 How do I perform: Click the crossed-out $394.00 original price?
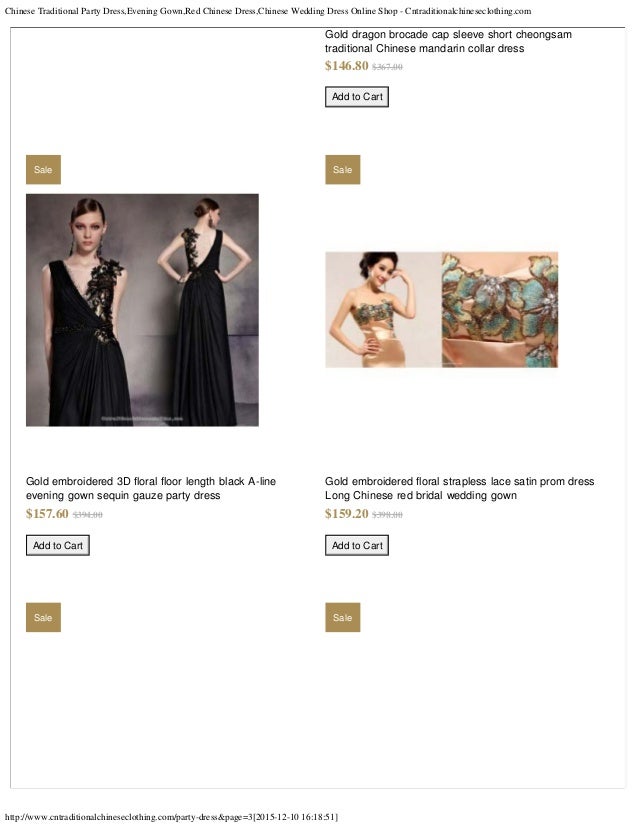click(x=87, y=515)
